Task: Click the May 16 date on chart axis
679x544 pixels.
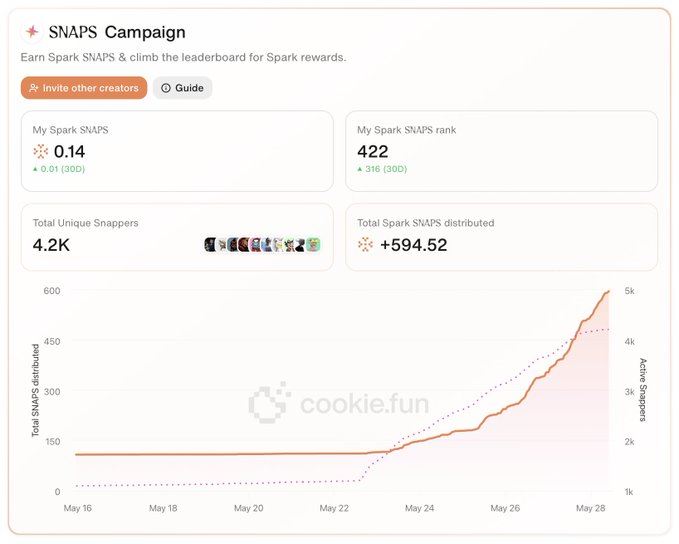Action: tap(76, 508)
